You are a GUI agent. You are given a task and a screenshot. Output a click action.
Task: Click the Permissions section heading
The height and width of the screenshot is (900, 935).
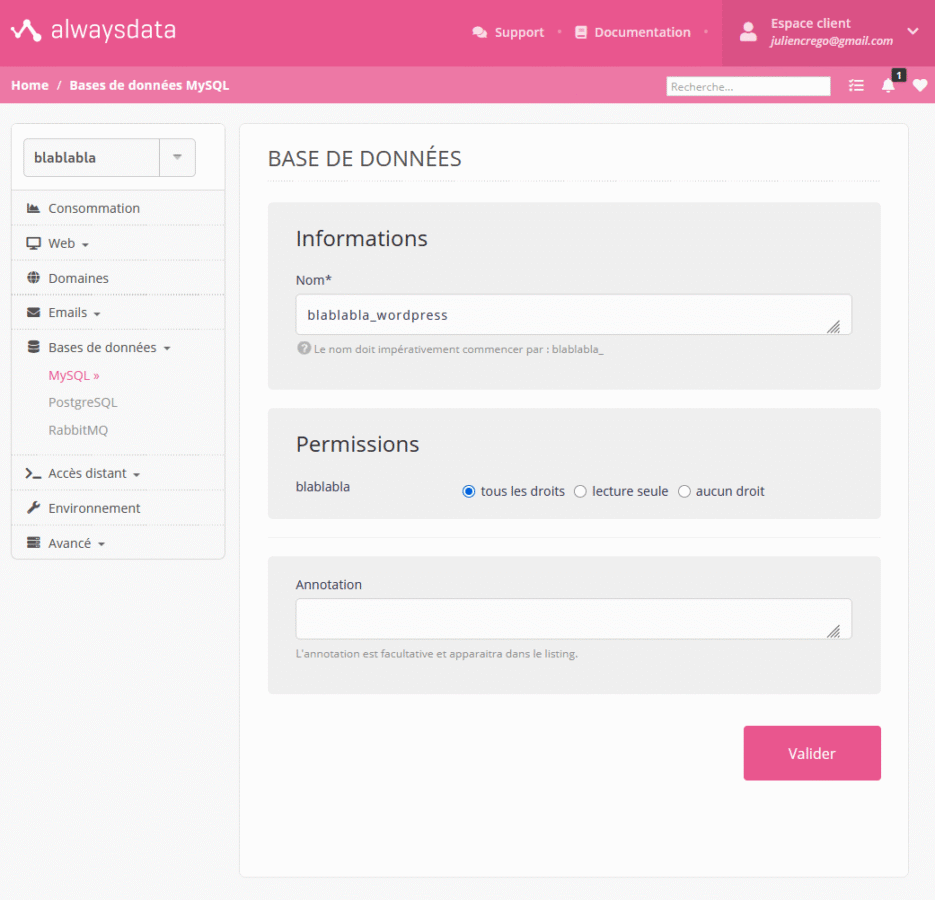[x=357, y=444]
